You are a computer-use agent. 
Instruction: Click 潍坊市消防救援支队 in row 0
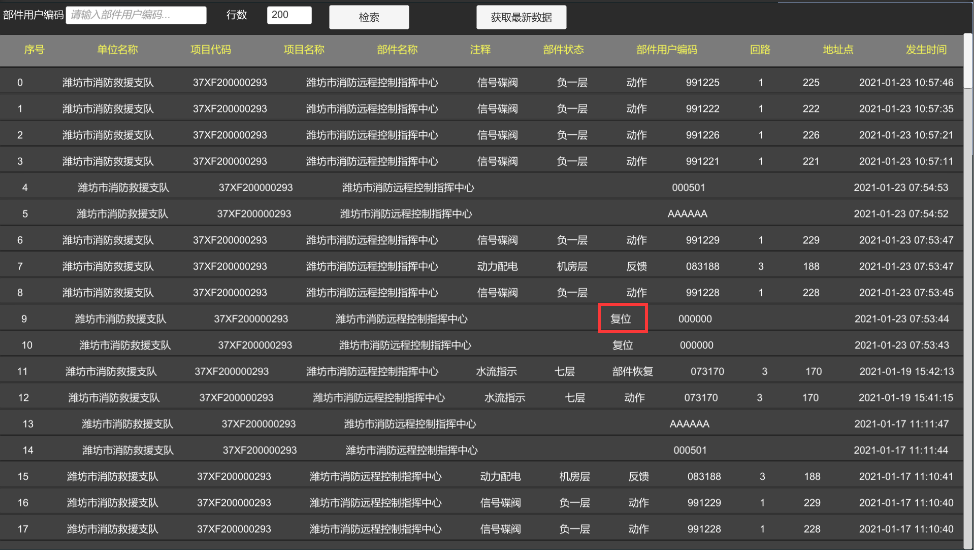(x=108, y=83)
